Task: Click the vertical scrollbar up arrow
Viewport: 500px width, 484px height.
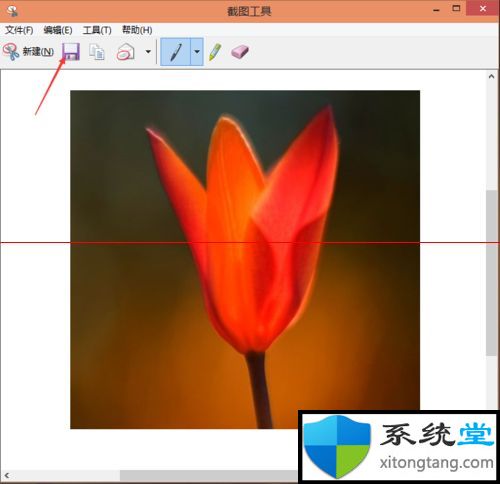Action: pos(491,76)
